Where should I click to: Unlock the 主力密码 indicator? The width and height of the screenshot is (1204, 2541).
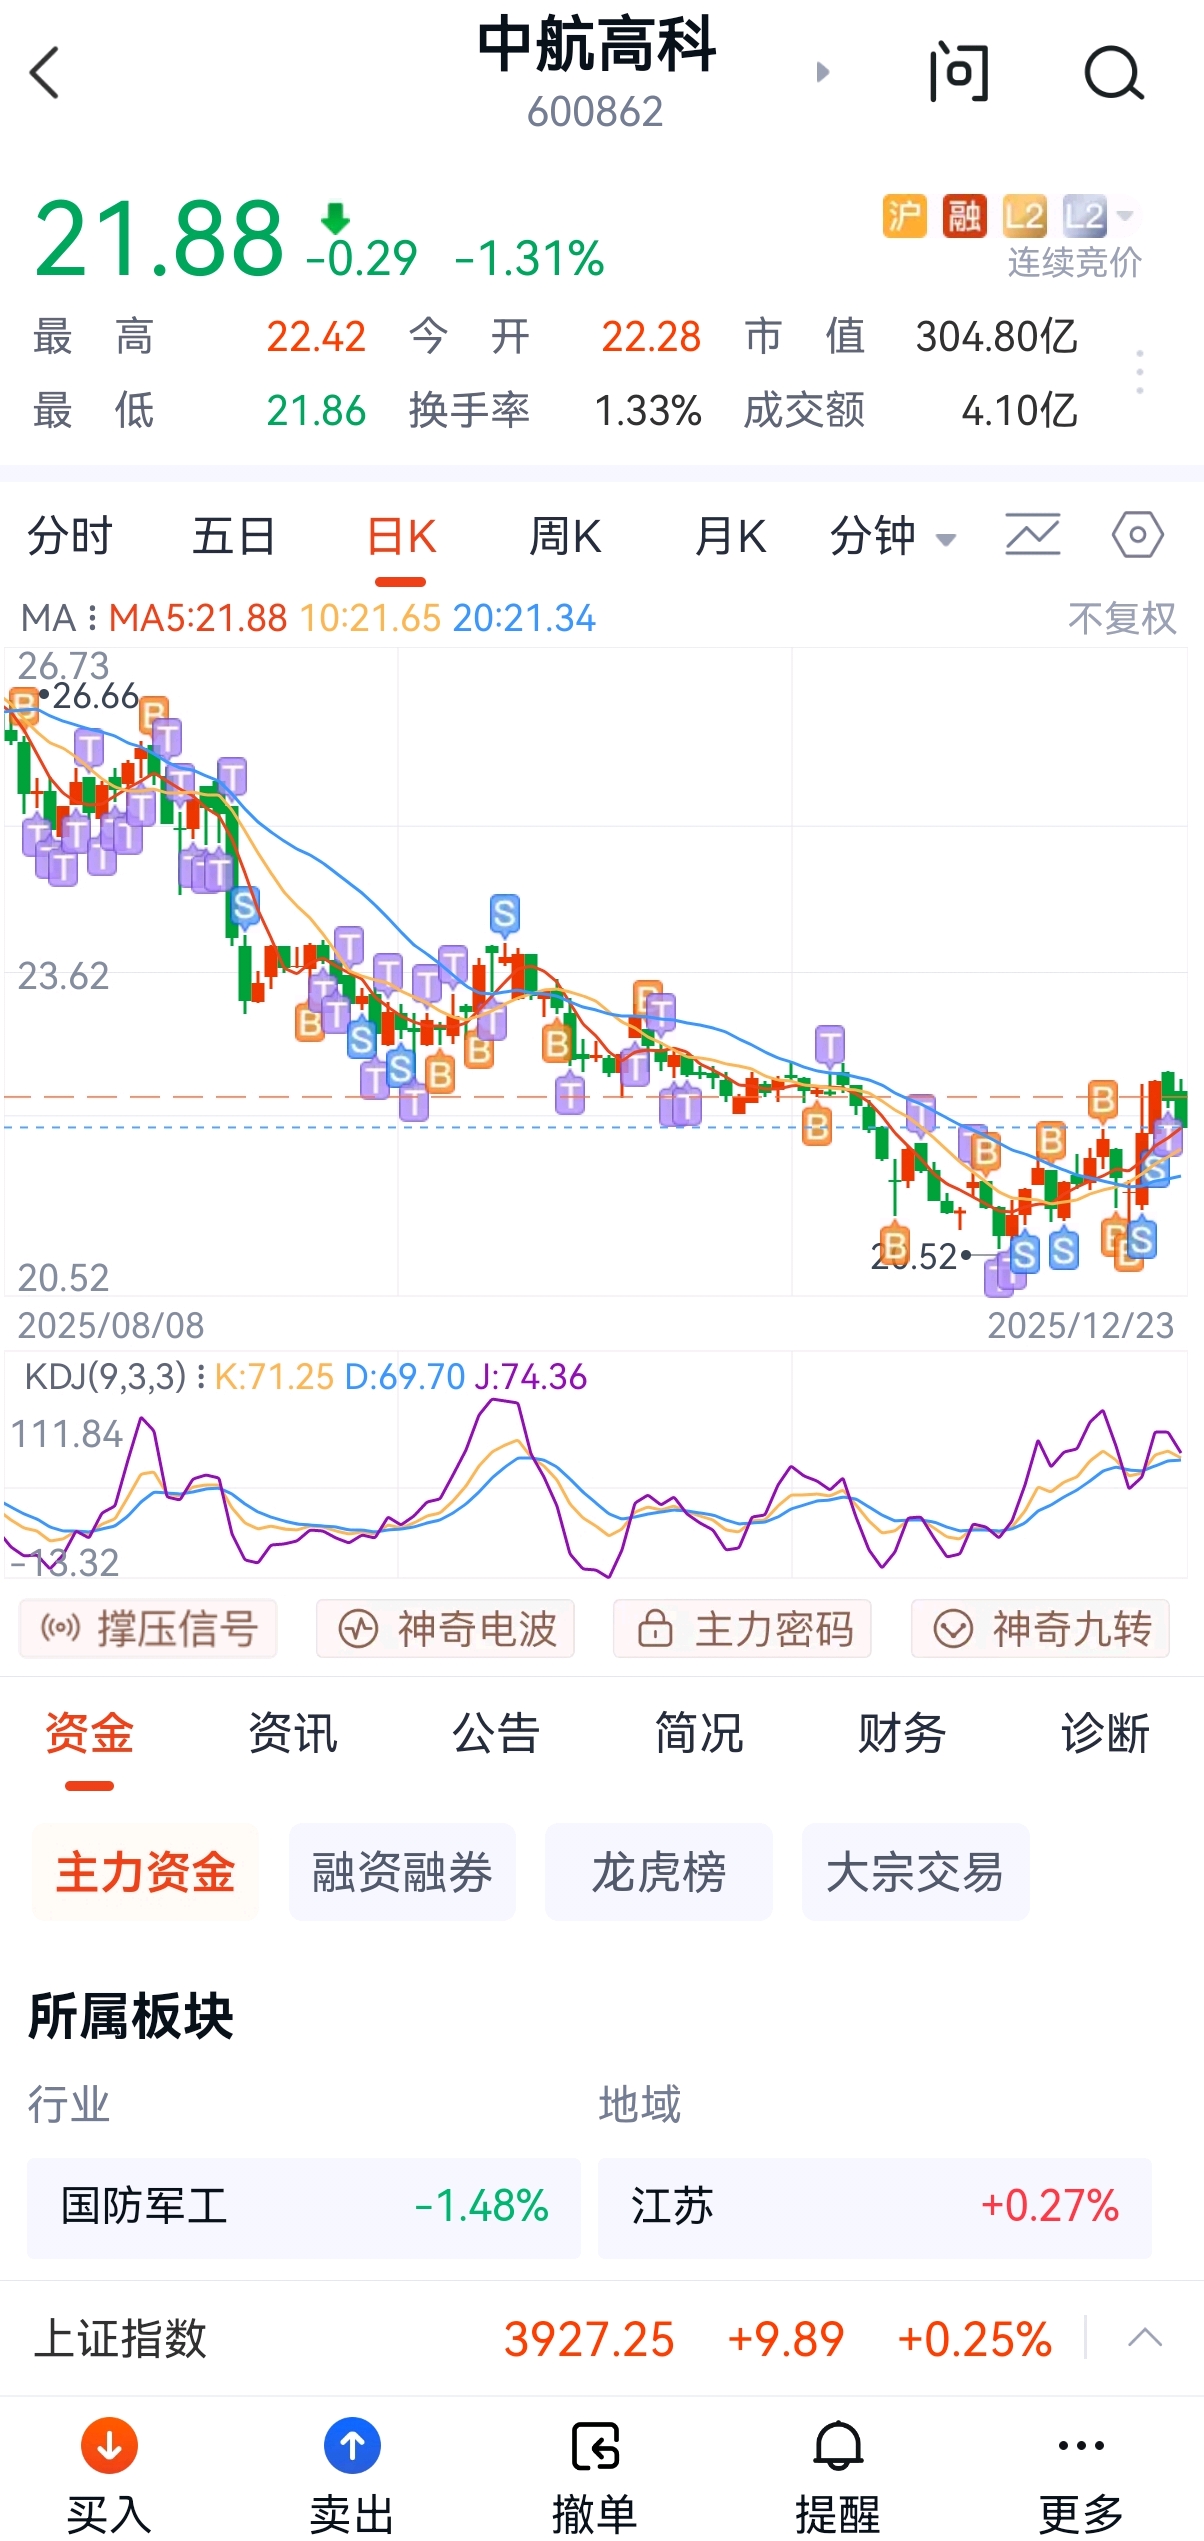(742, 1629)
